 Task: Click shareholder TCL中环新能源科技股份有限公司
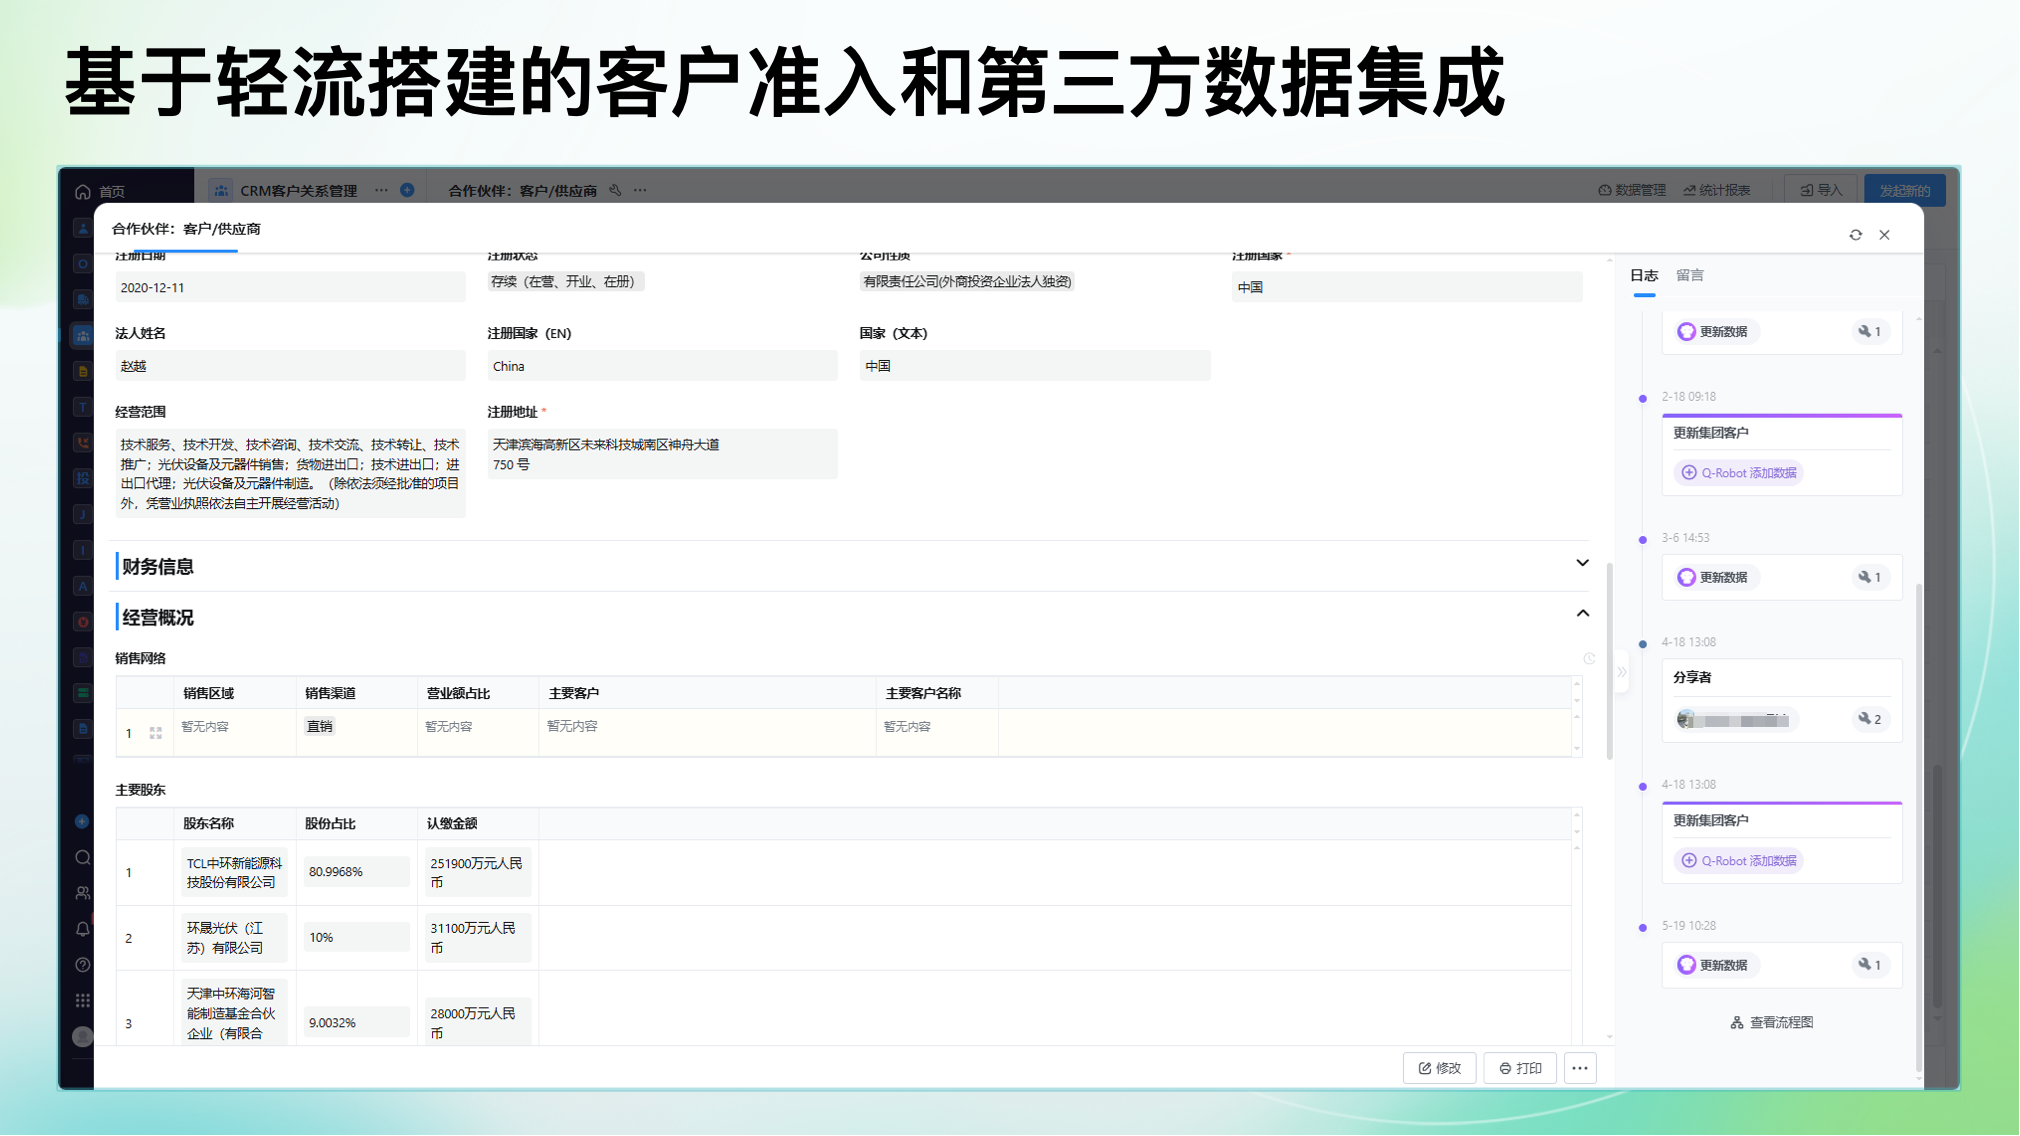tap(235, 873)
